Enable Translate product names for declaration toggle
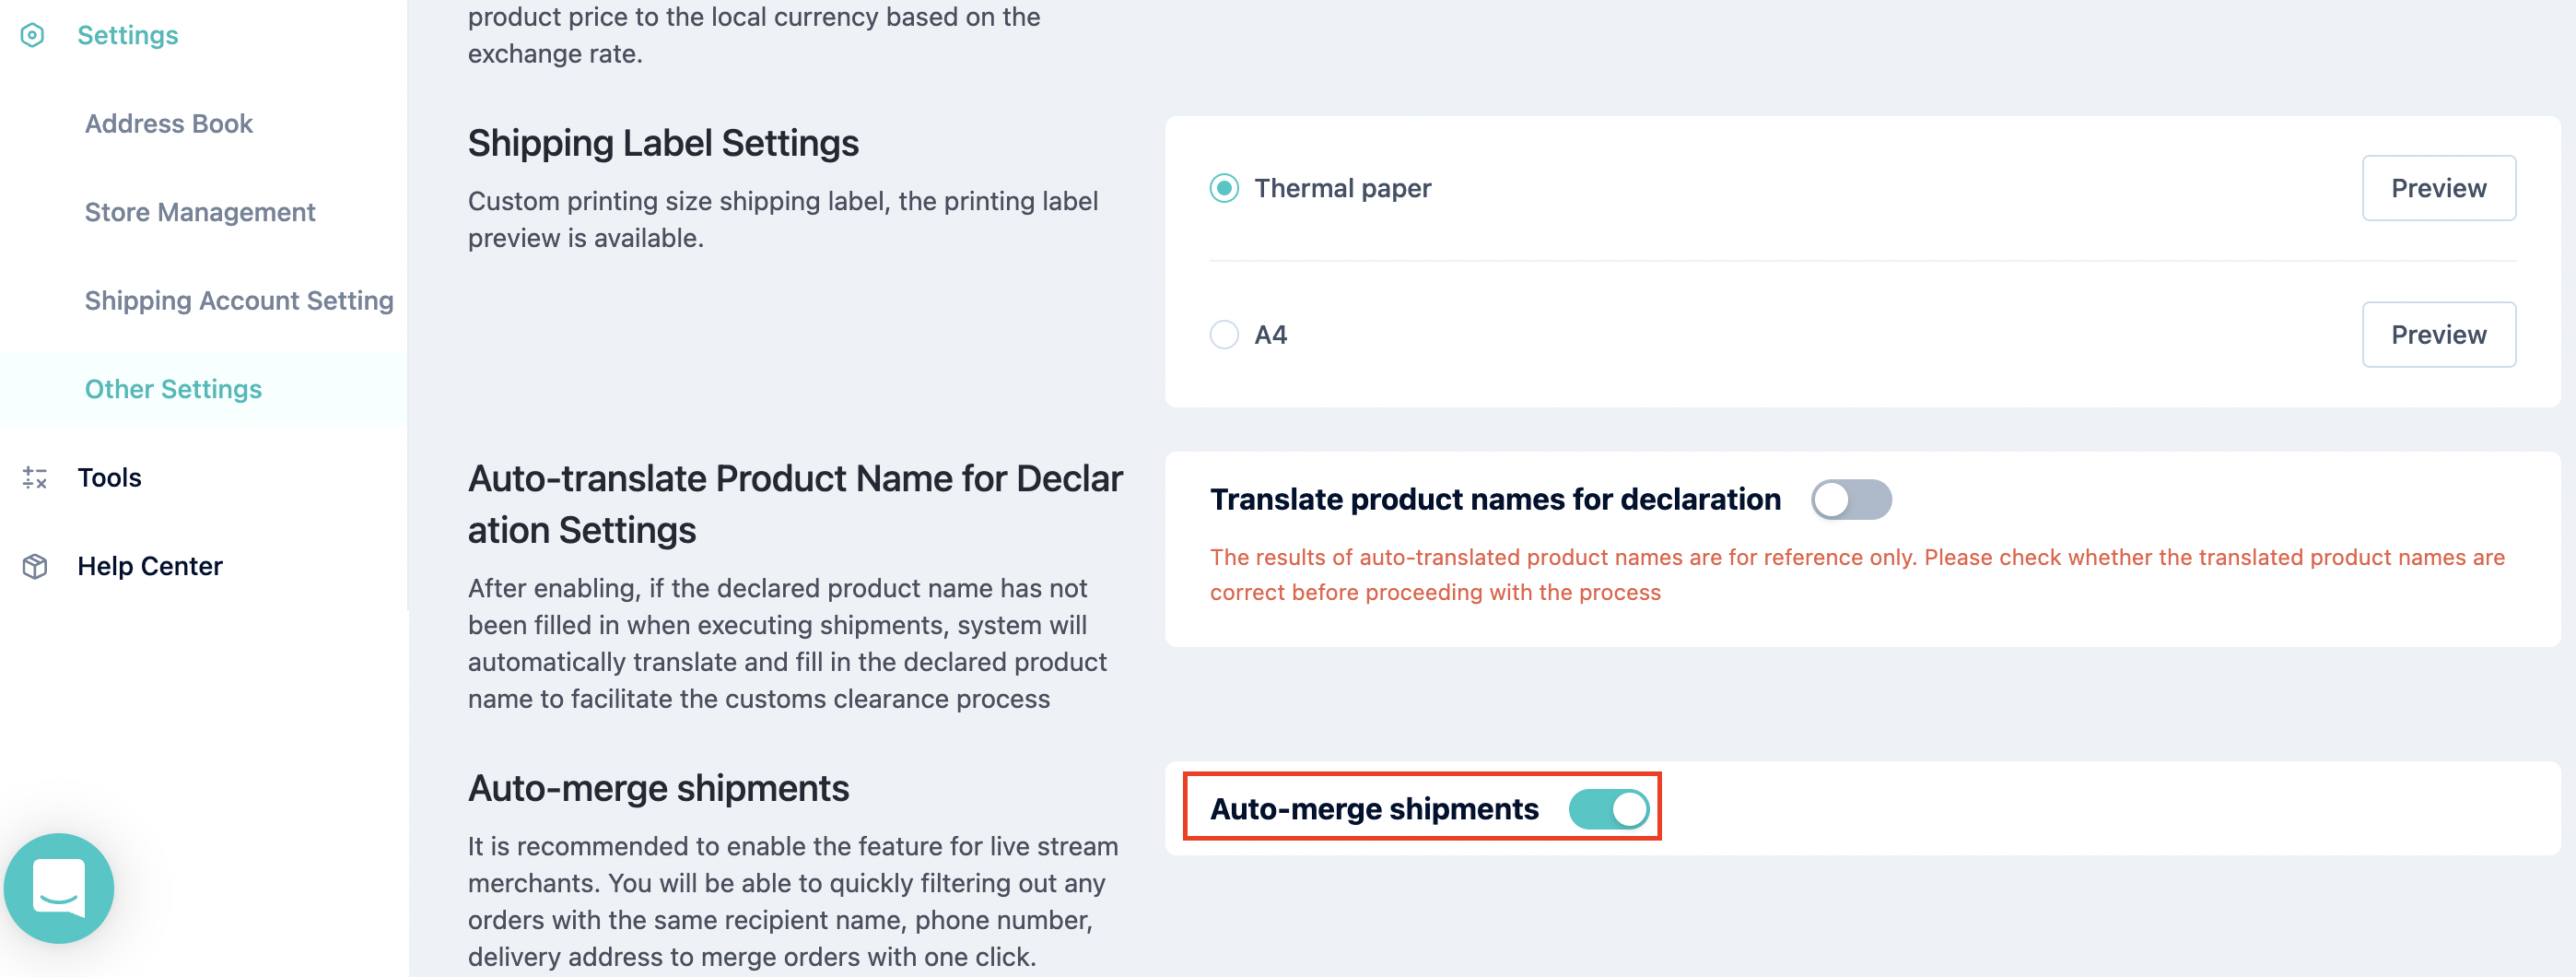This screenshot has height=977, width=2576. point(1851,499)
